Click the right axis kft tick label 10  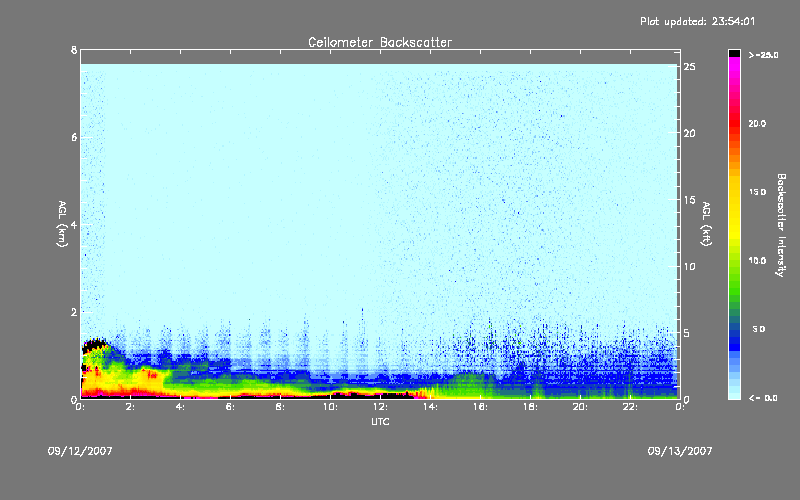(x=690, y=266)
